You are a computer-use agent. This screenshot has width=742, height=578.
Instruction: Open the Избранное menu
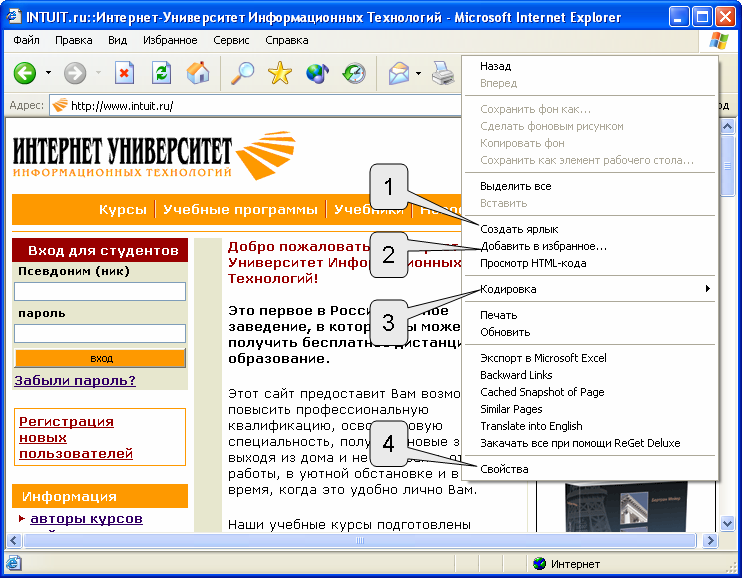coord(170,40)
